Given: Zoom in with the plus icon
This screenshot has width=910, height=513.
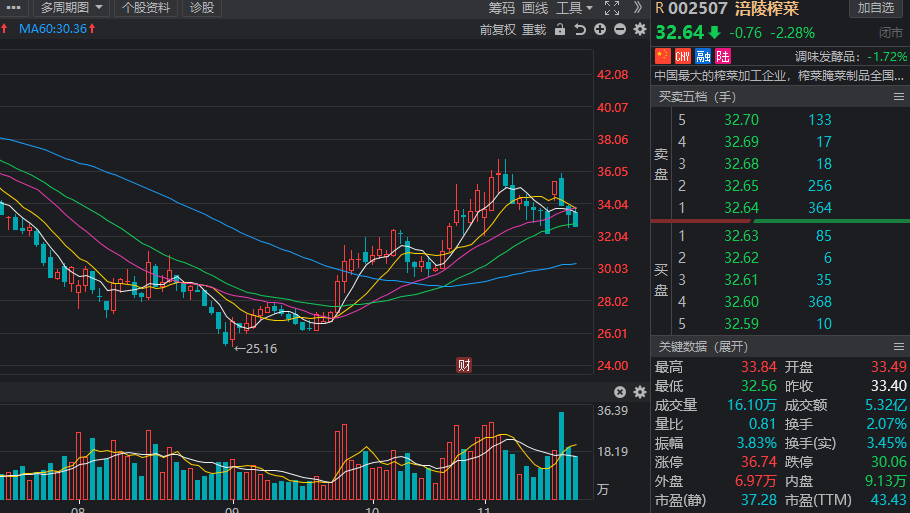Looking at the screenshot, I should click(600, 29).
